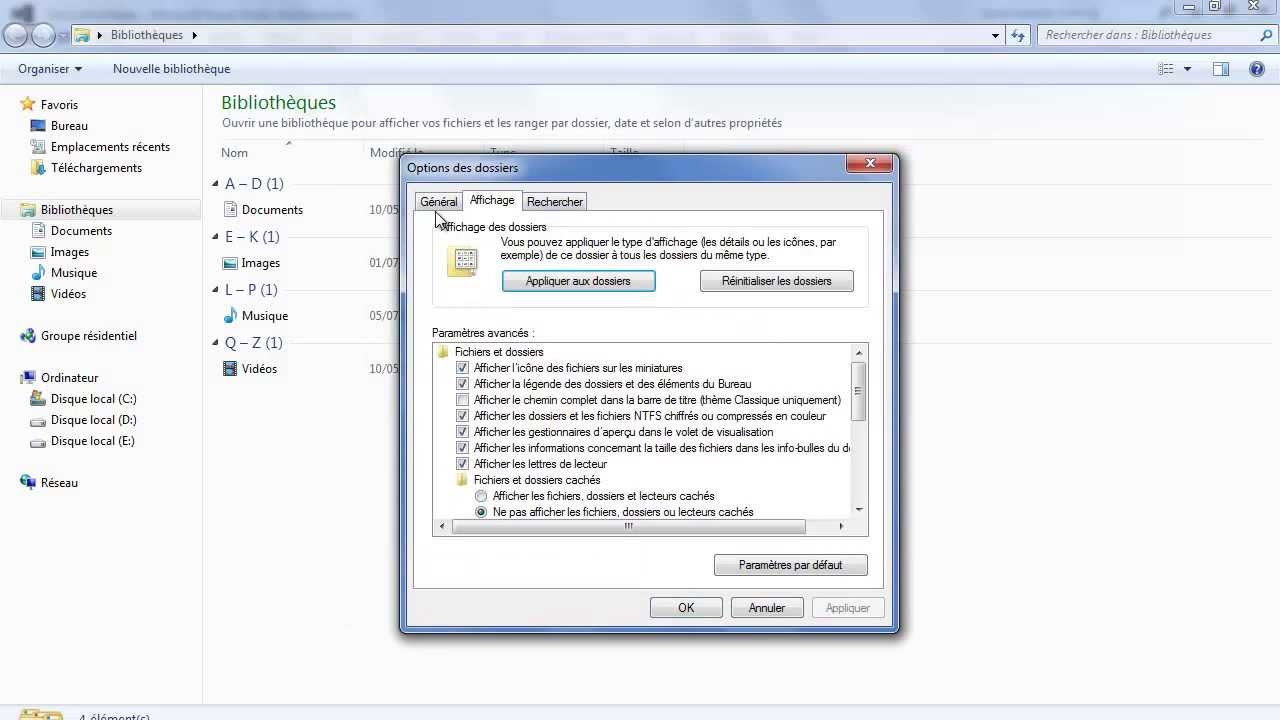
Task: Toggle the preview pane icon
Action: pos(1221,69)
